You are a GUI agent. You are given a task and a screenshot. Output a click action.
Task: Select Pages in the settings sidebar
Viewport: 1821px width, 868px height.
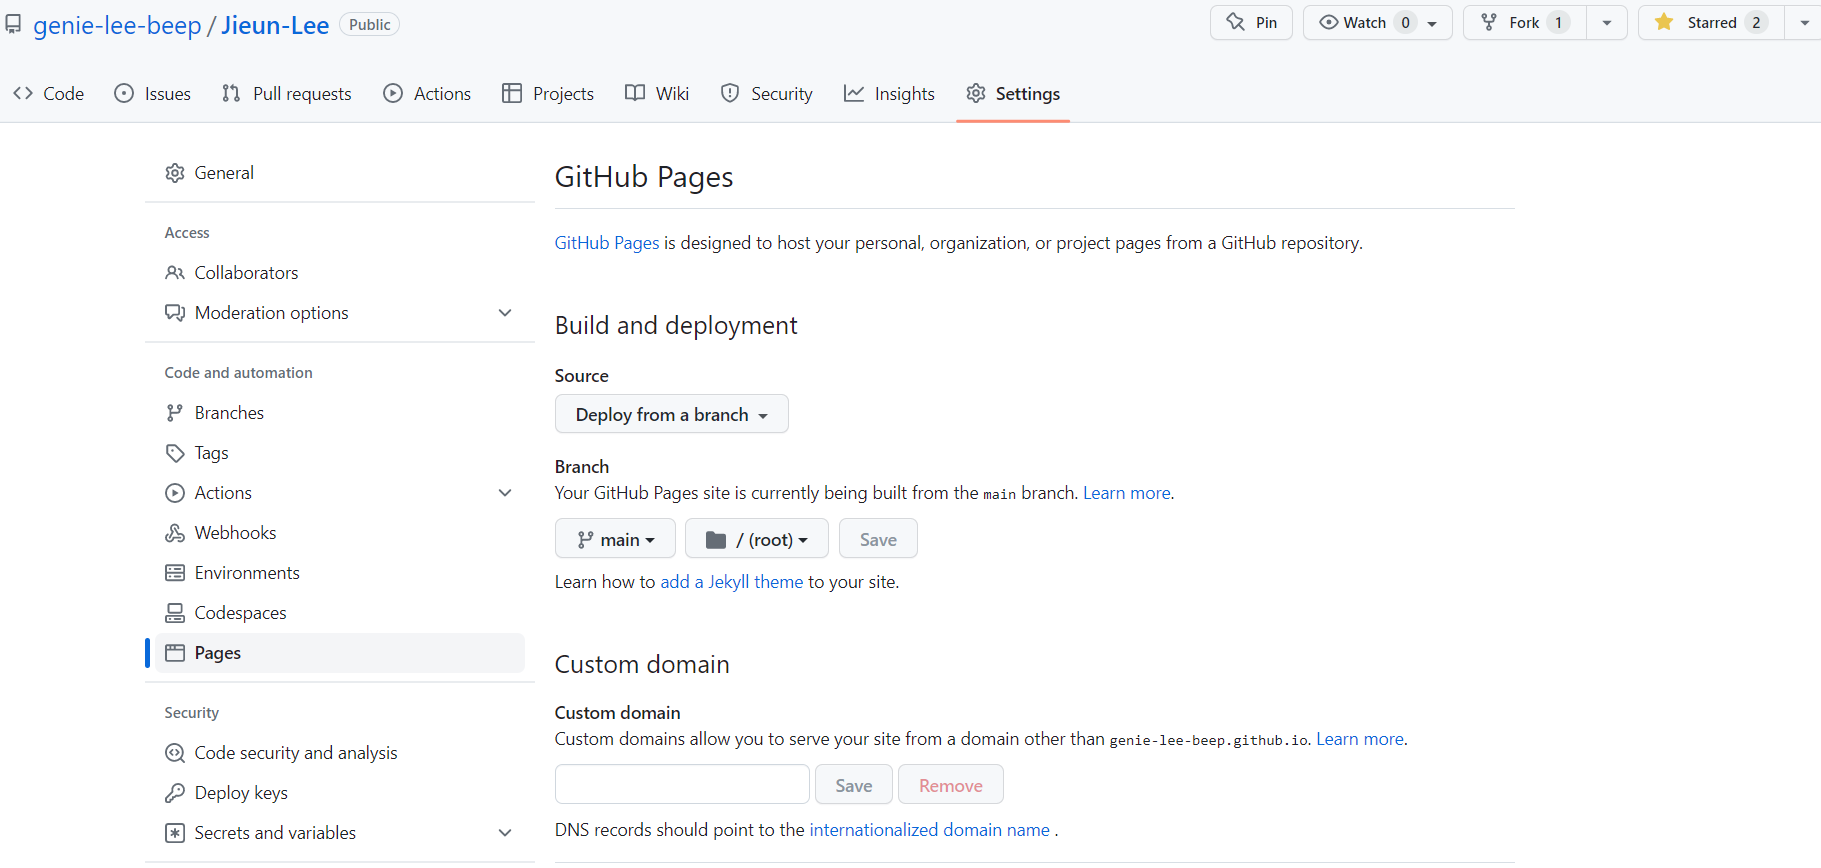click(340, 653)
